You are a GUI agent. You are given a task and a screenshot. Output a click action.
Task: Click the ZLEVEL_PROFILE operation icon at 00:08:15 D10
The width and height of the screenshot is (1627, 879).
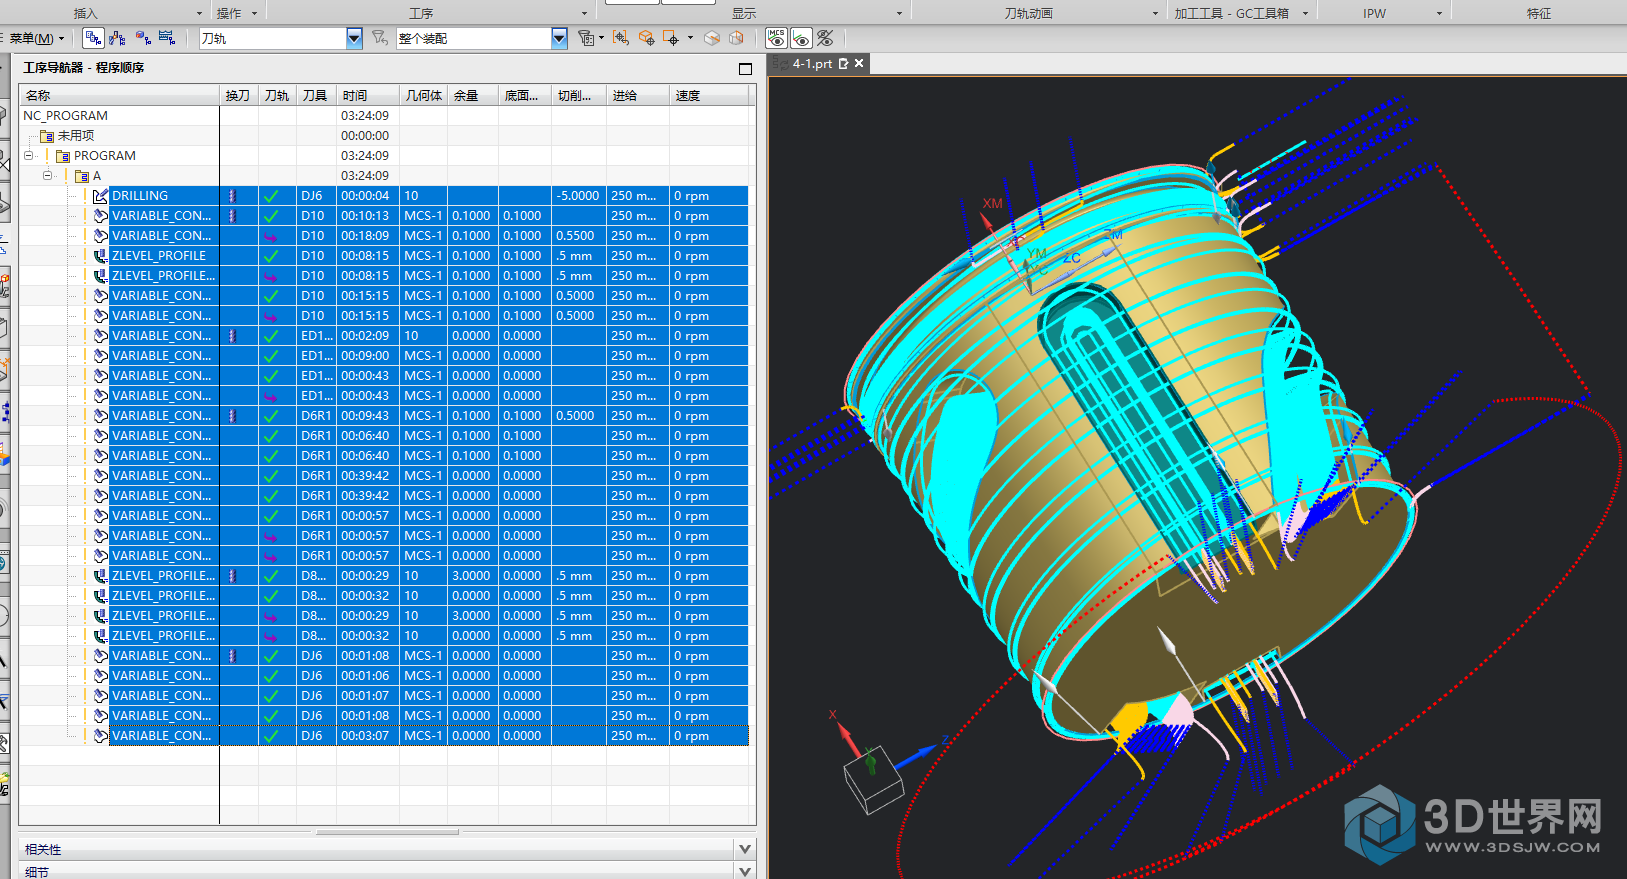tap(101, 256)
